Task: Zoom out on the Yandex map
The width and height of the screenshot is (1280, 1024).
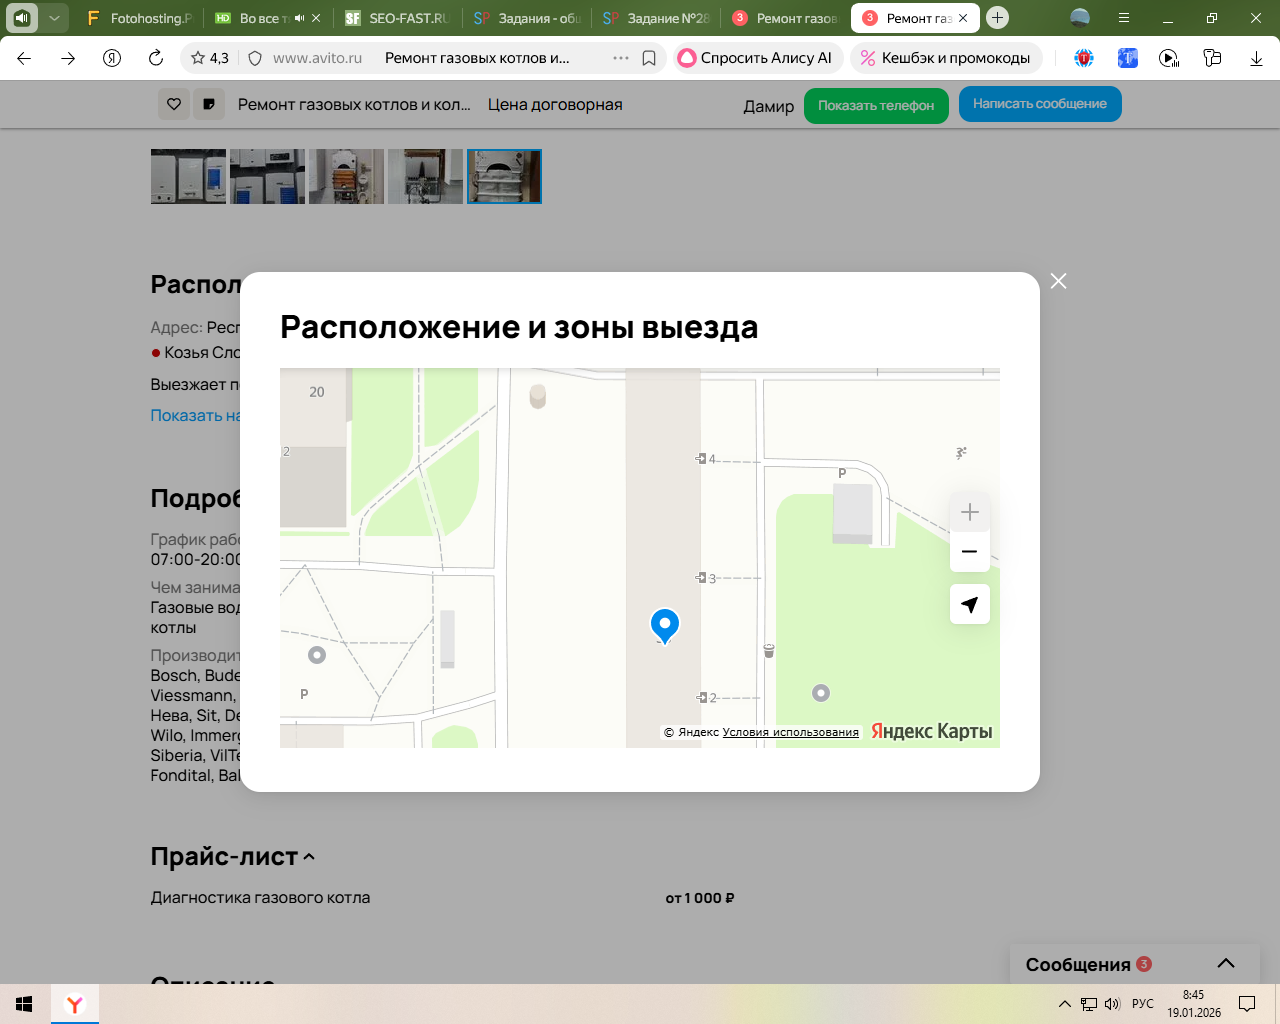Action: 969,552
